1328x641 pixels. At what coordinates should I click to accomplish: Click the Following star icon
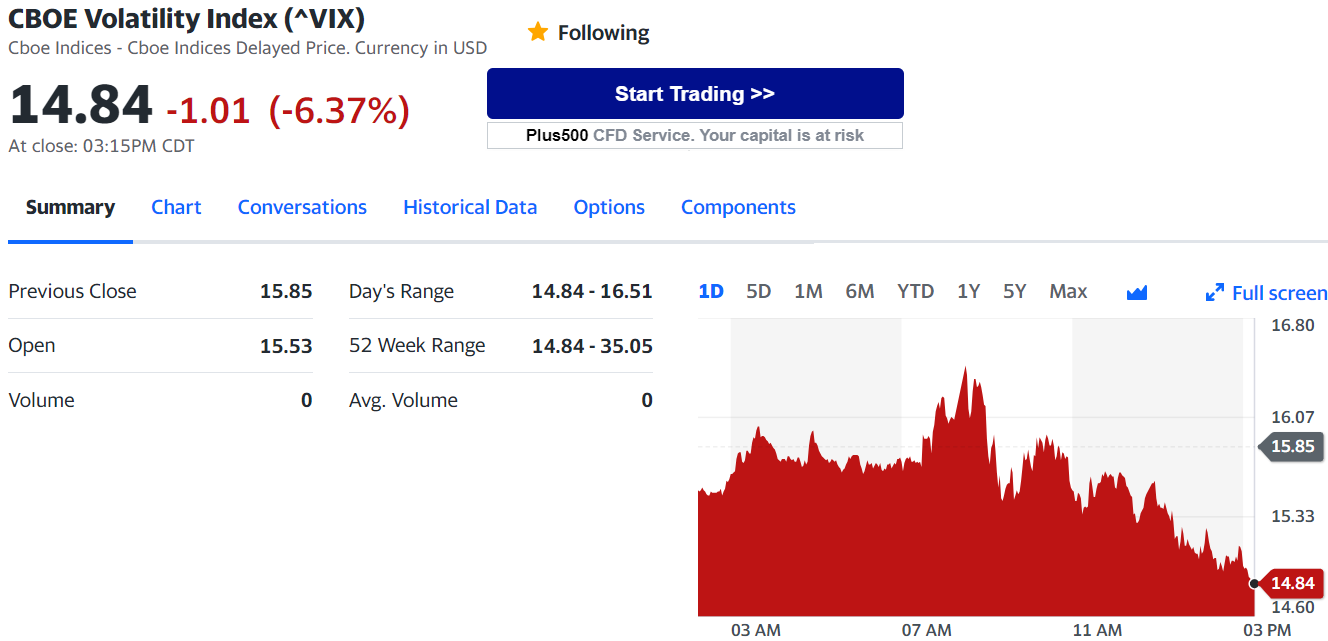tap(538, 32)
